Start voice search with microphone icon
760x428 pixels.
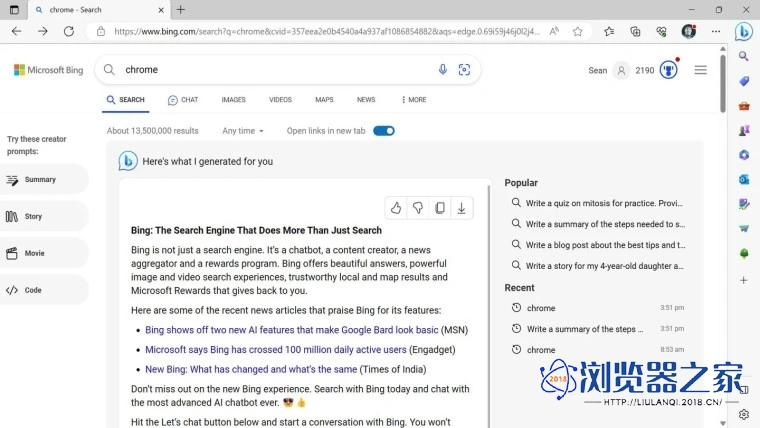[443, 69]
